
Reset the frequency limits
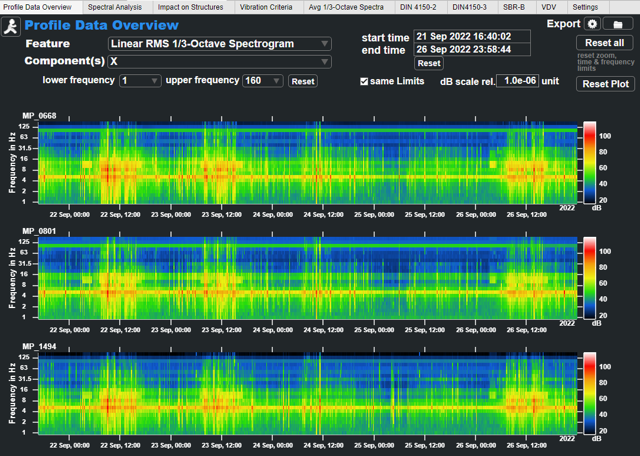(303, 81)
